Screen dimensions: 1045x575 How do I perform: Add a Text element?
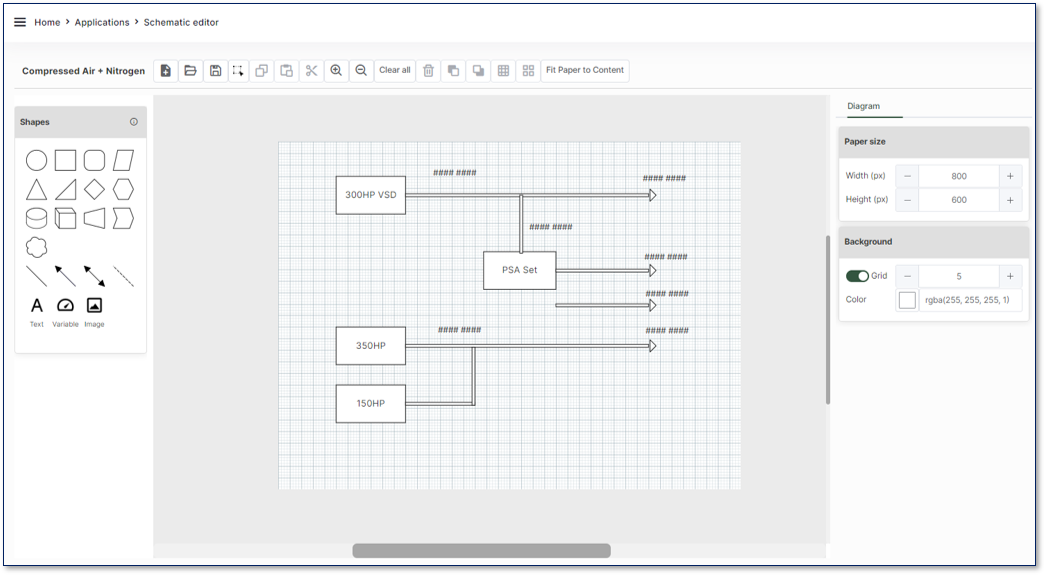pyautogui.click(x=37, y=312)
